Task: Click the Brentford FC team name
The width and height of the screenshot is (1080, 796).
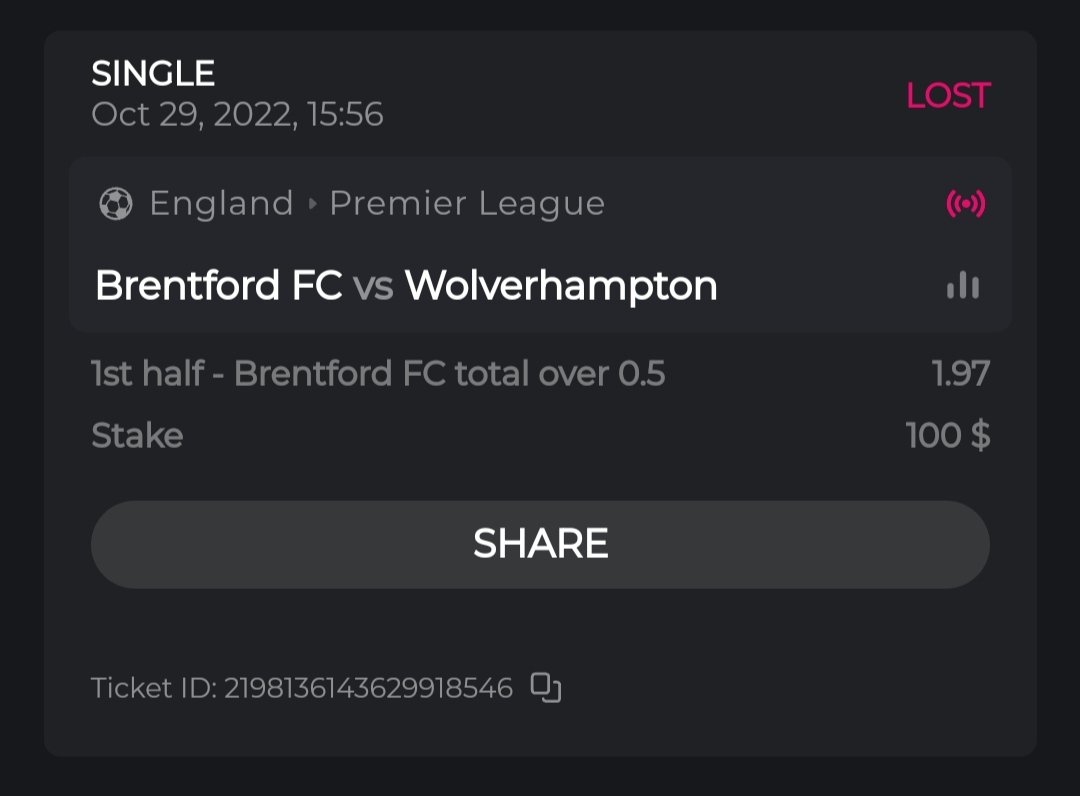Action: (x=218, y=286)
